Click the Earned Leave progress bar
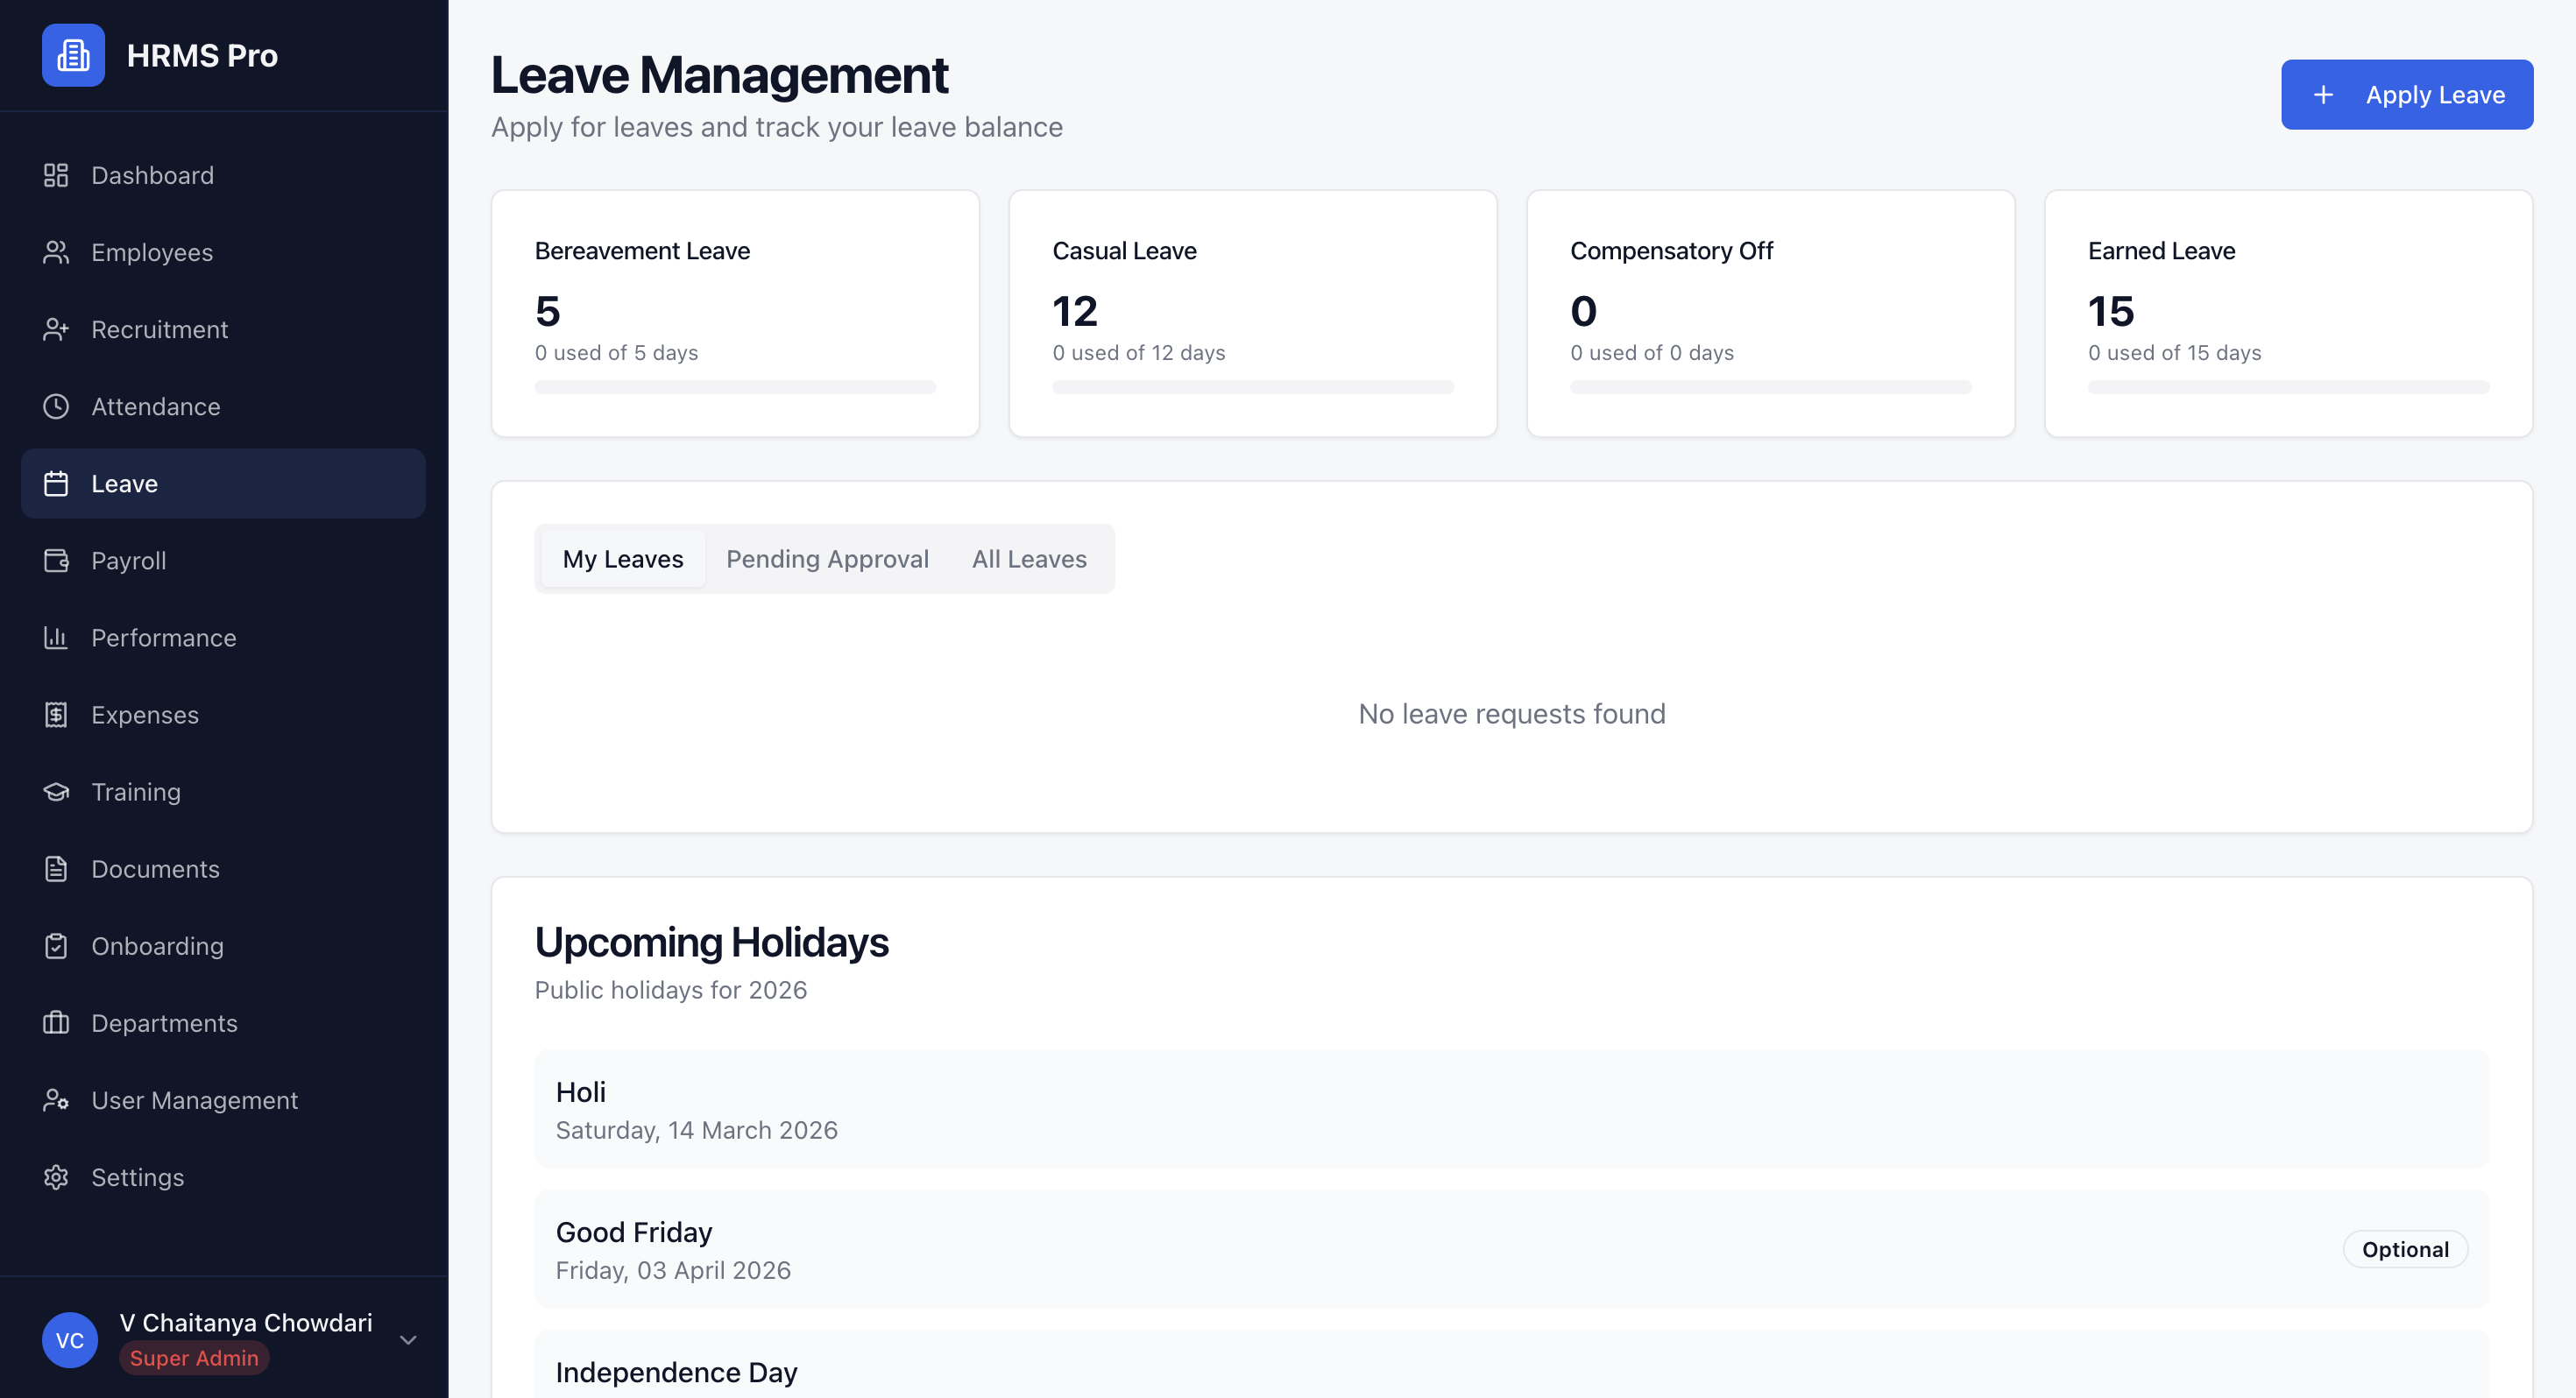Image resolution: width=2576 pixels, height=1398 pixels. [2289, 387]
